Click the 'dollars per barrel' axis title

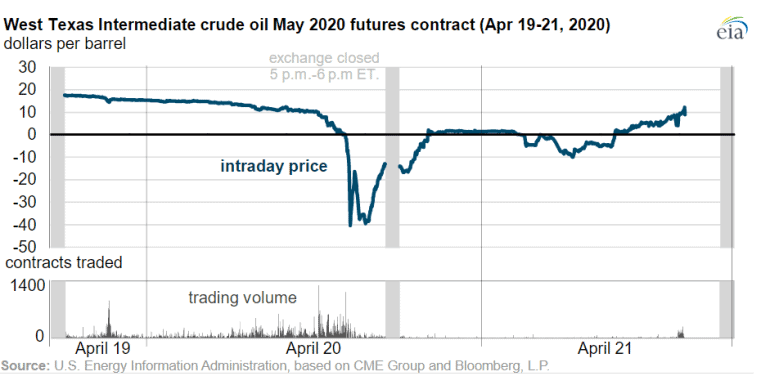(x=65, y=44)
